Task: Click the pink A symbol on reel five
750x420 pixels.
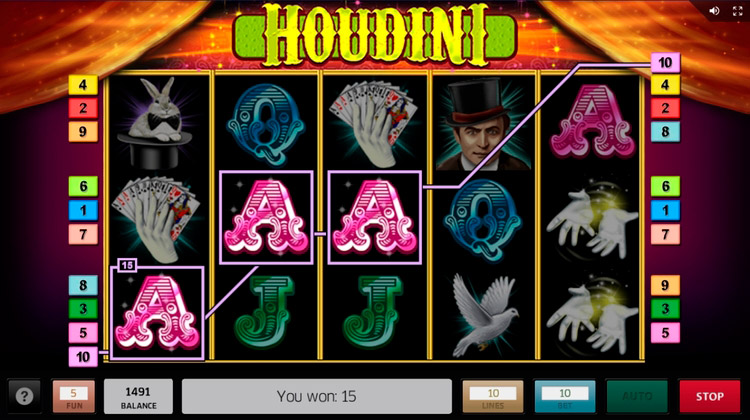Action: click(593, 122)
